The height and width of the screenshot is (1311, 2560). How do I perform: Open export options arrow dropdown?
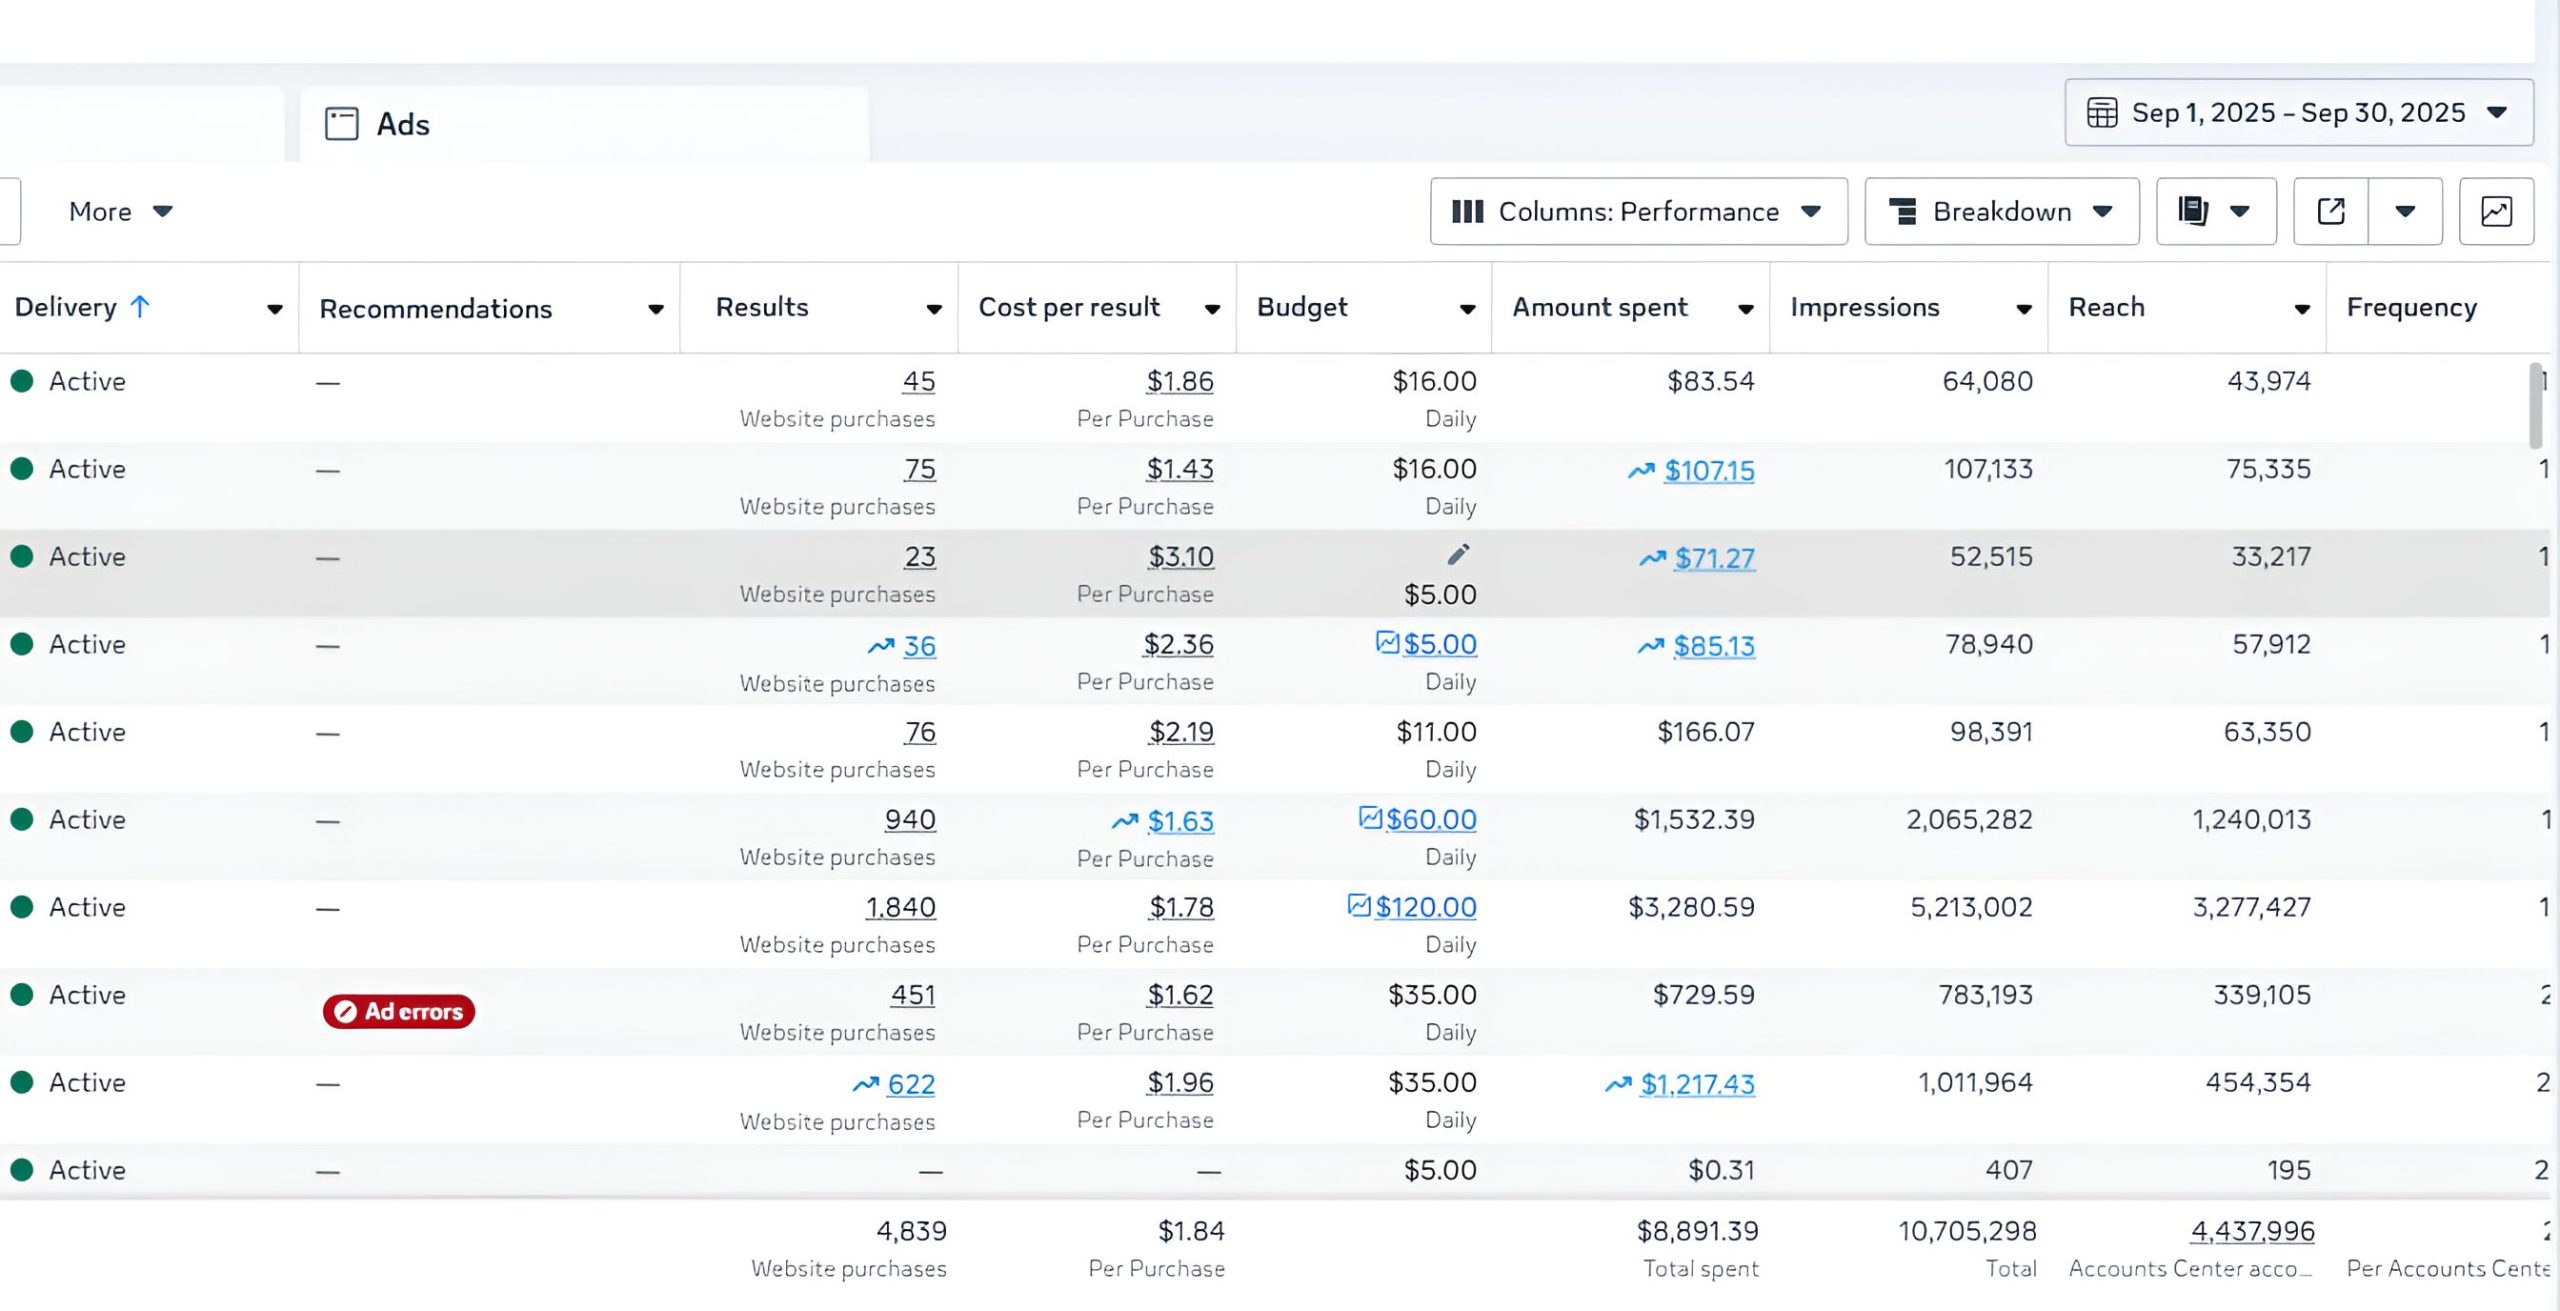point(2405,211)
